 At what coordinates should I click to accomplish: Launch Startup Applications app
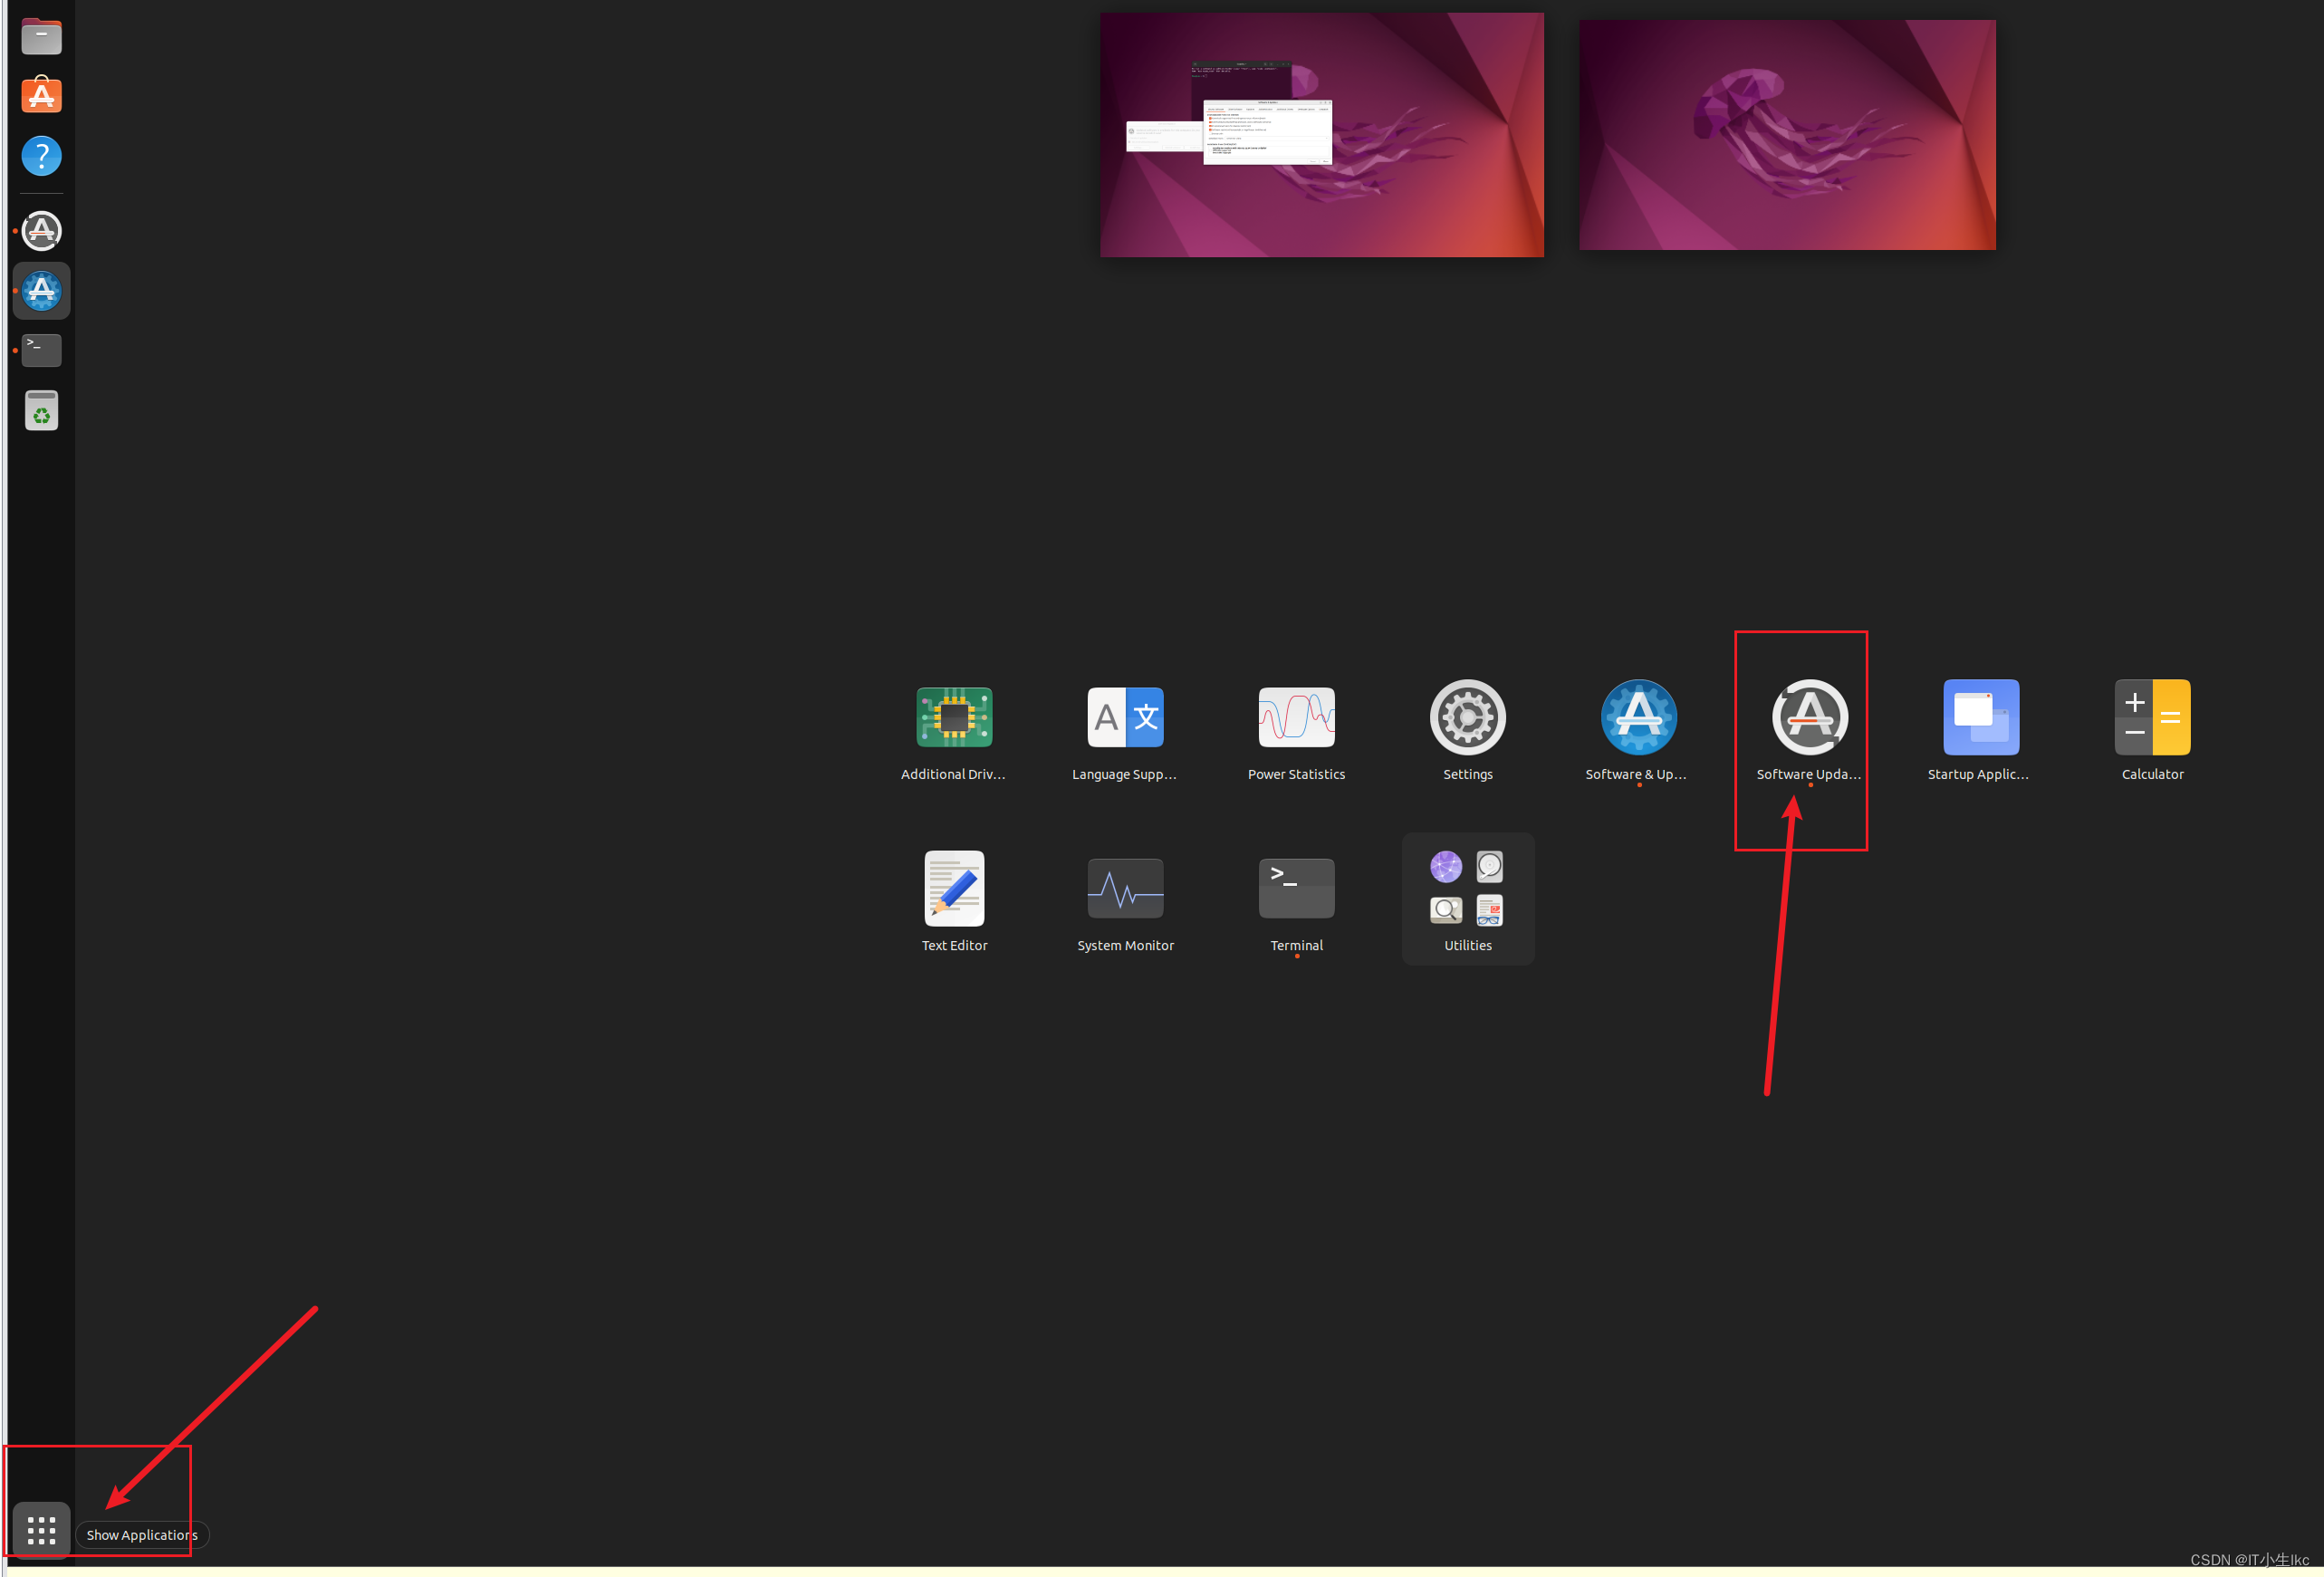[1980, 718]
